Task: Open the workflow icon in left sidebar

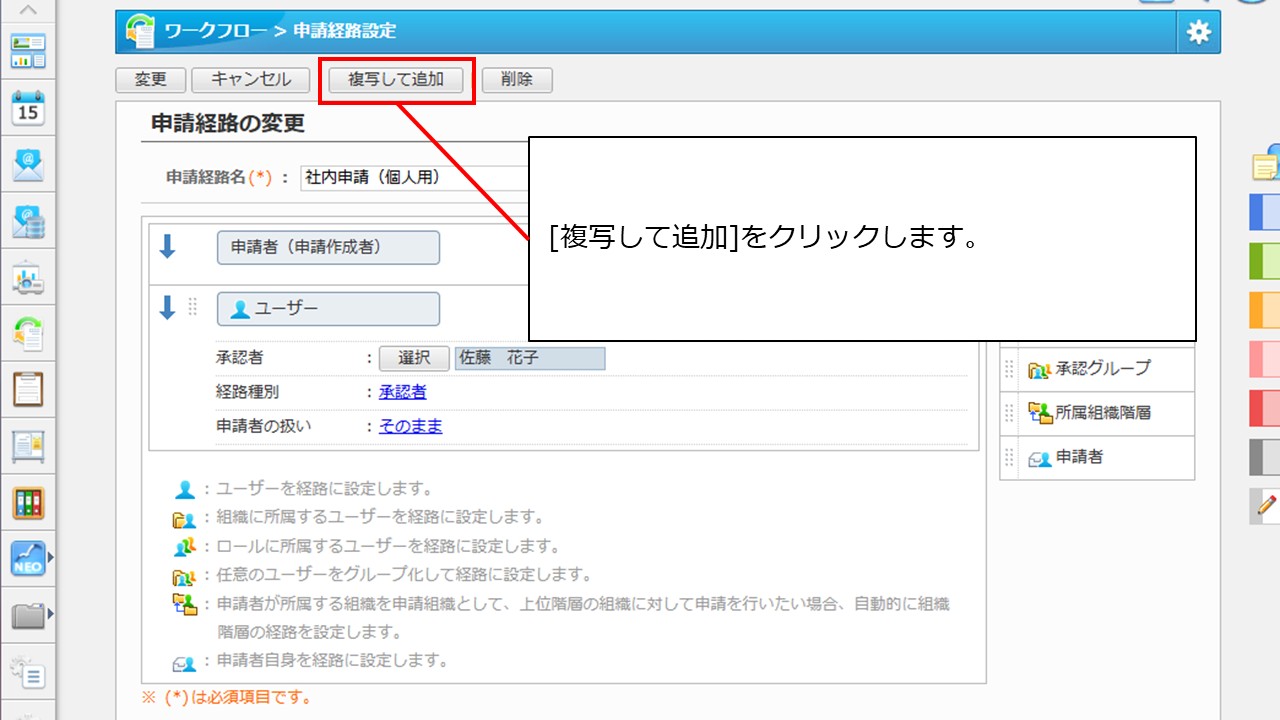Action: click(x=28, y=333)
